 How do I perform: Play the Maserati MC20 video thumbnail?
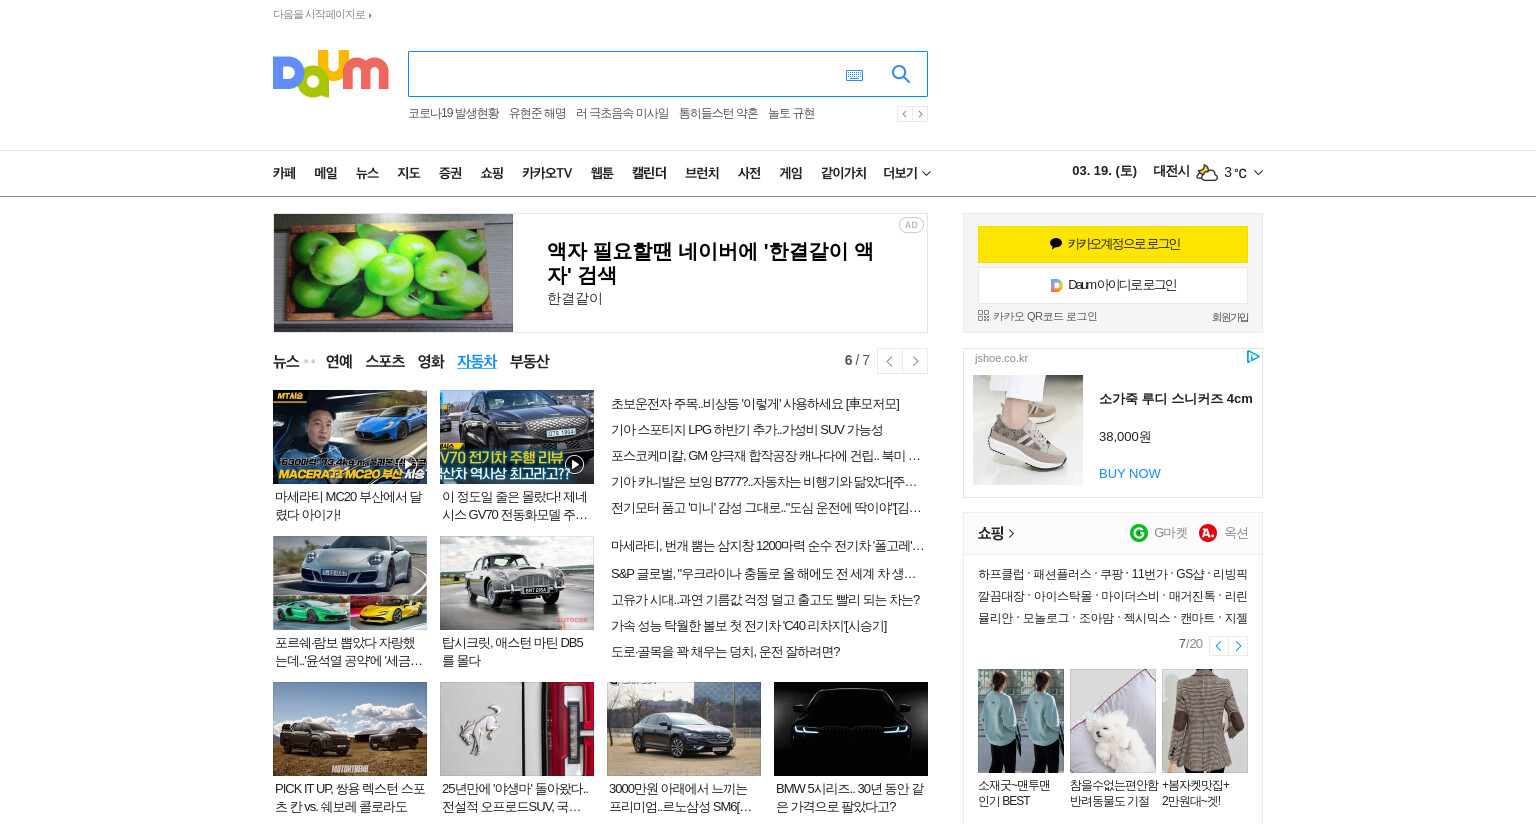pyautogui.click(x=350, y=437)
